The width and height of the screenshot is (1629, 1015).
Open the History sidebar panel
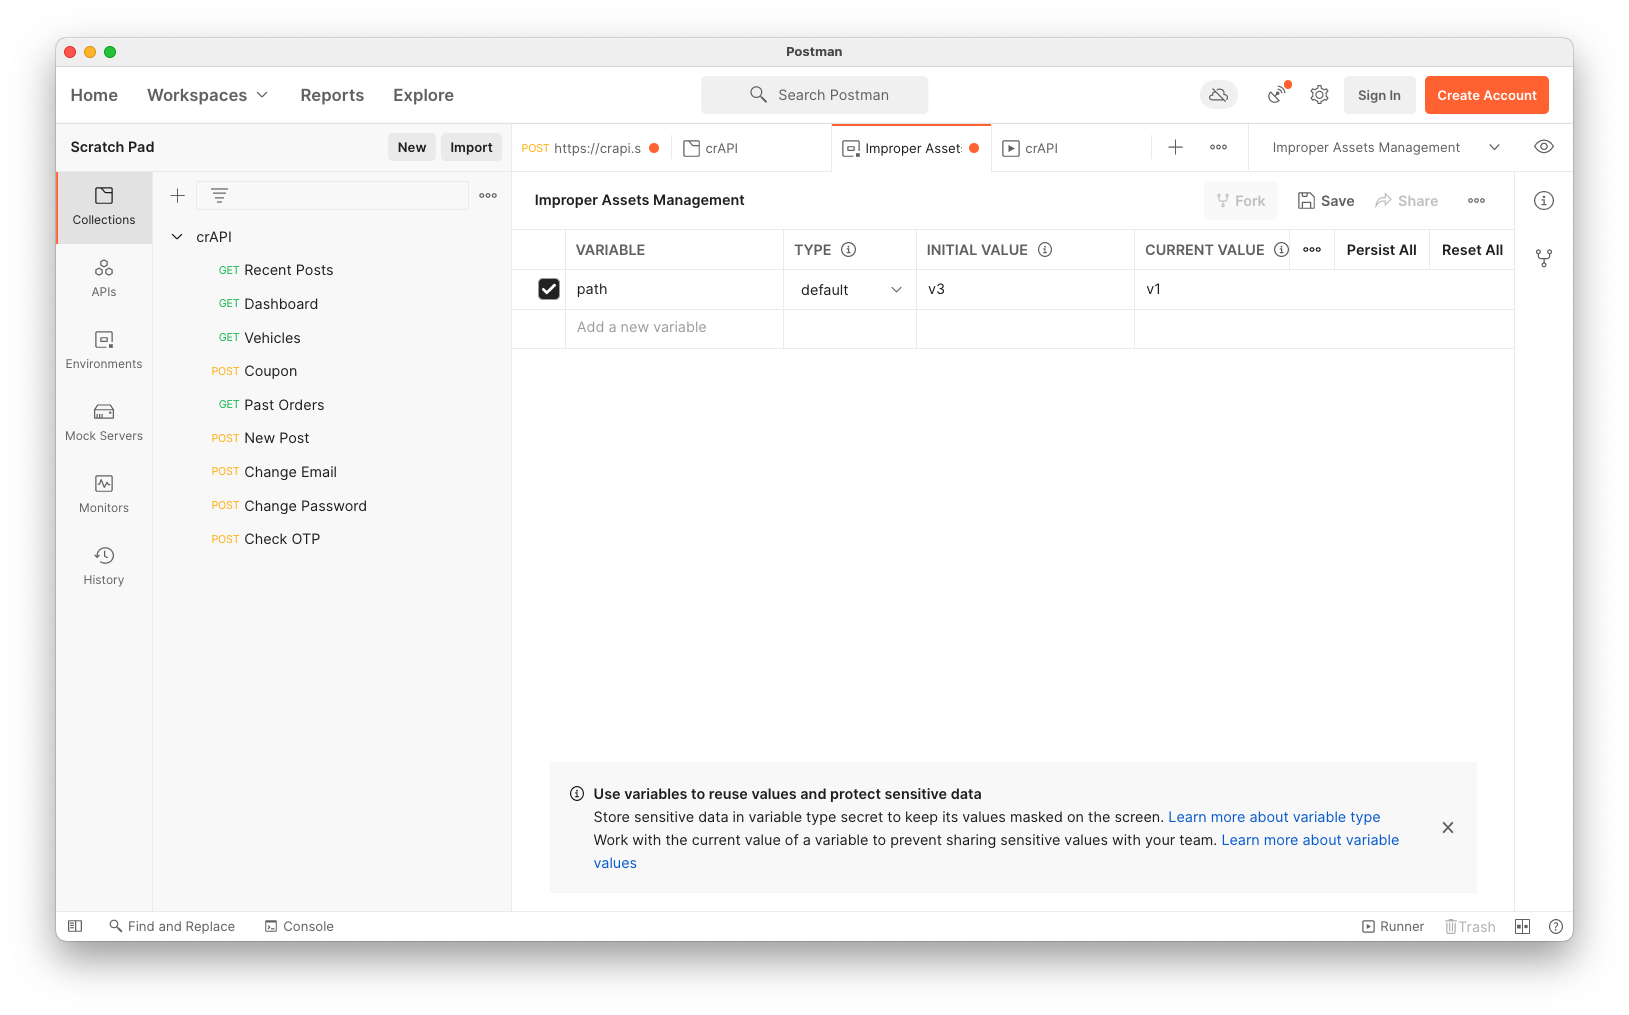(104, 567)
